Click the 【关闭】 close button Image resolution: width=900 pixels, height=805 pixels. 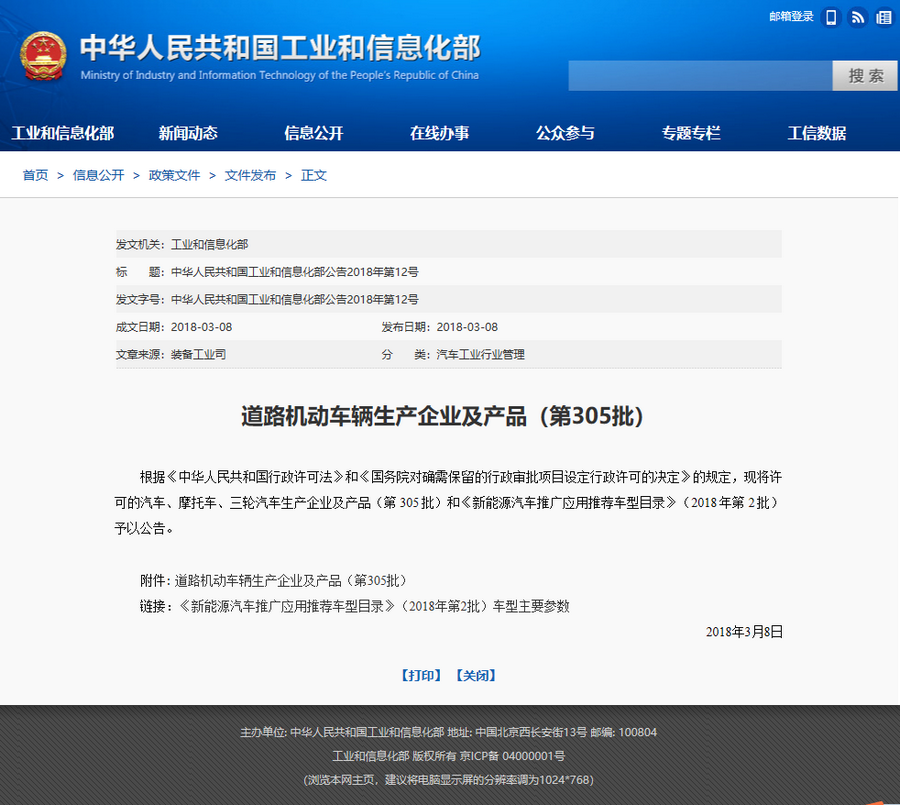(475, 675)
